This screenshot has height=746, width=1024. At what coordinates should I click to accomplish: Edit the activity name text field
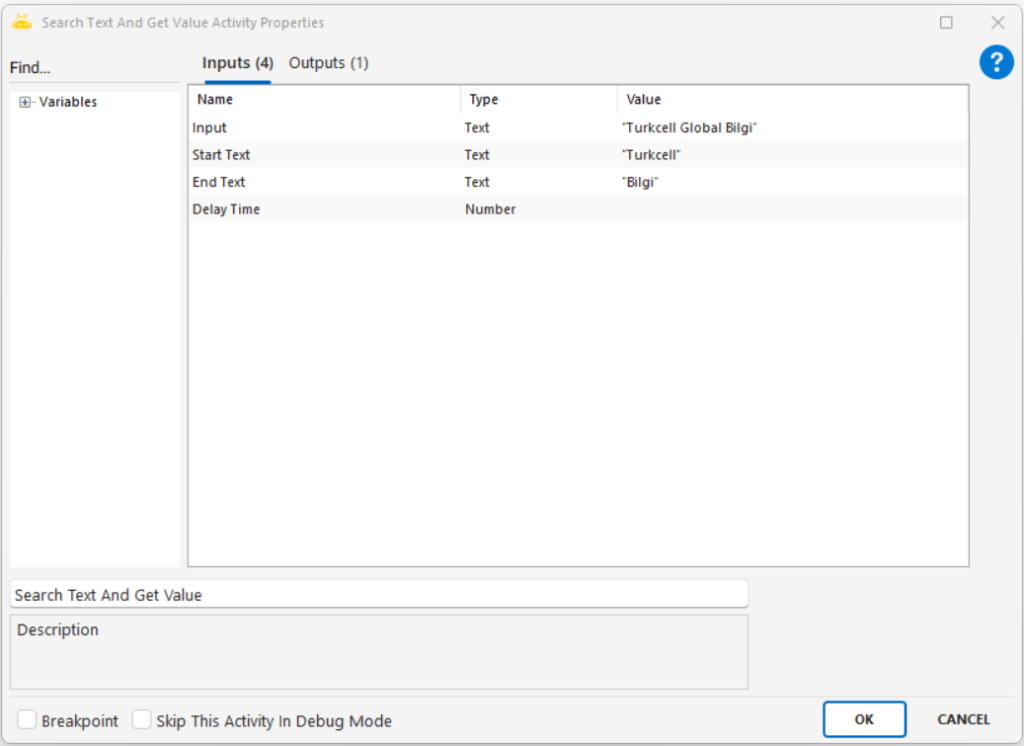coord(378,594)
